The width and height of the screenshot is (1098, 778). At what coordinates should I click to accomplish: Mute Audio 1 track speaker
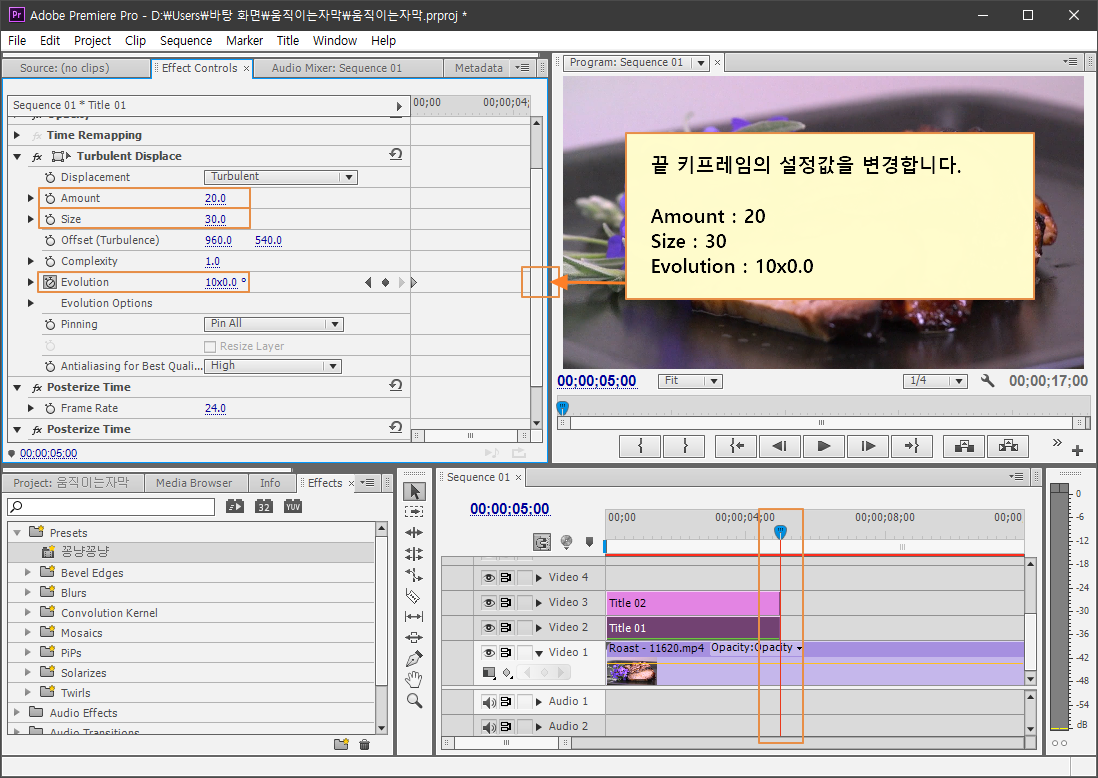pyautogui.click(x=489, y=702)
